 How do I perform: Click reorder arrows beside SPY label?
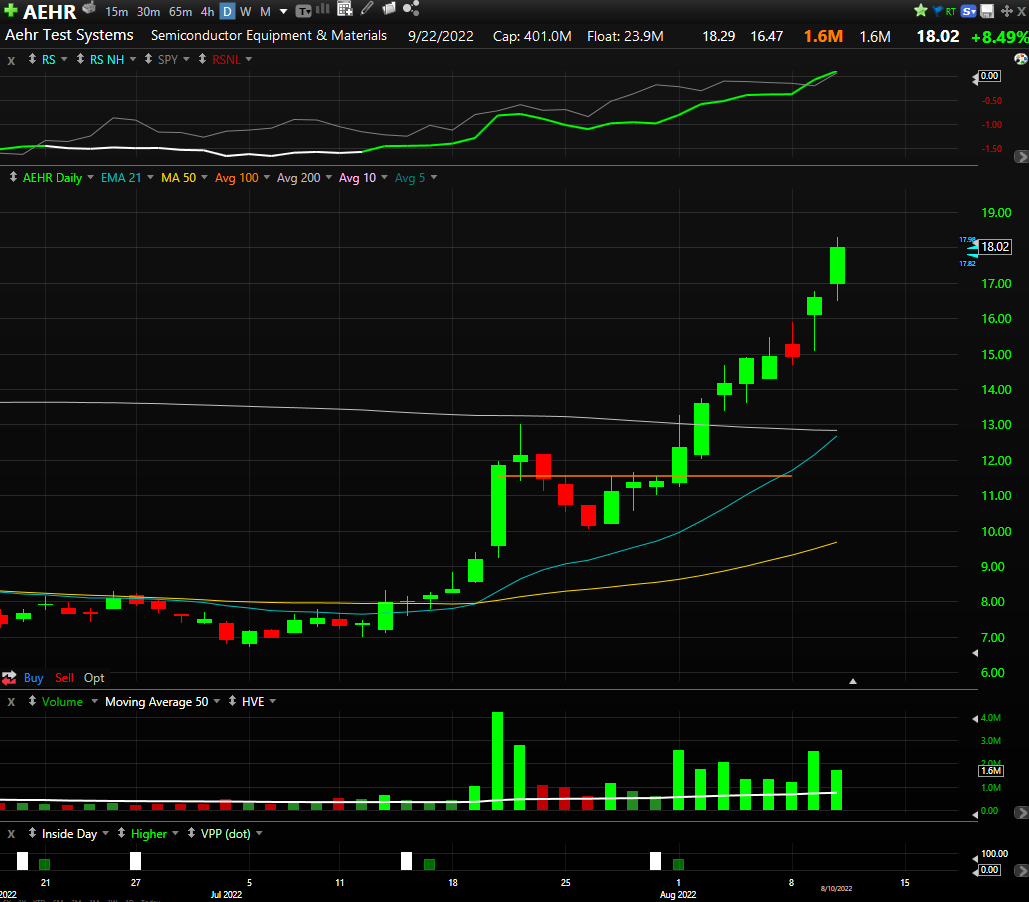(x=148, y=59)
